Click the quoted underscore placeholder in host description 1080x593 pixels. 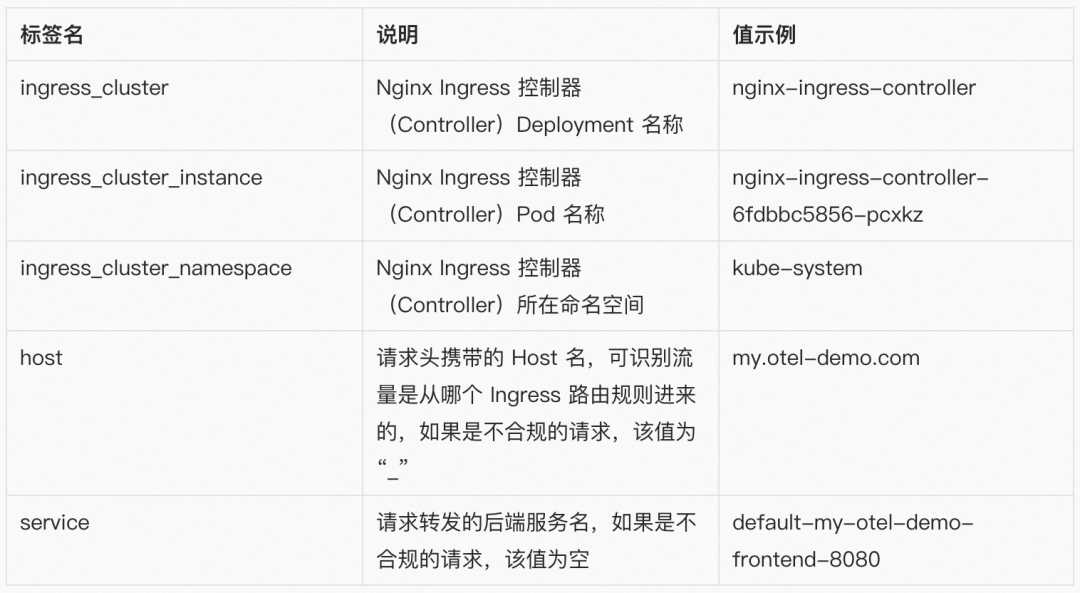(x=394, y=467)
